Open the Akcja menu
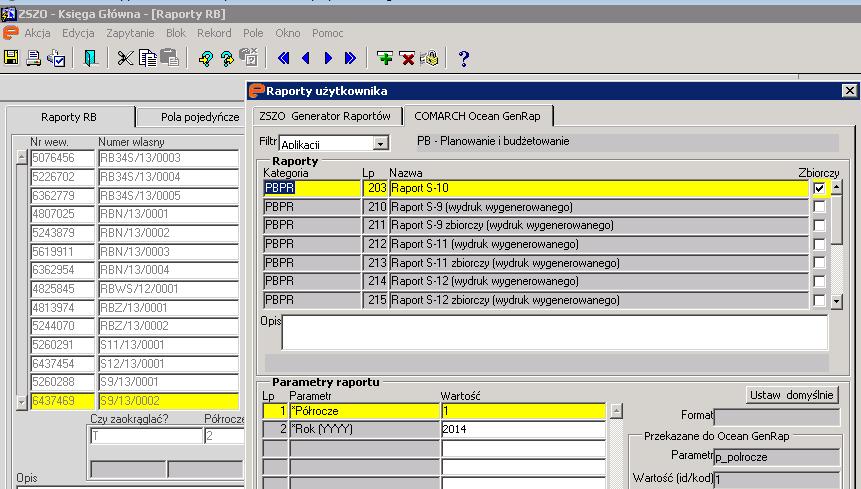Image resolution: width=861 pixels, height=489 pixels. coord(37,33)
